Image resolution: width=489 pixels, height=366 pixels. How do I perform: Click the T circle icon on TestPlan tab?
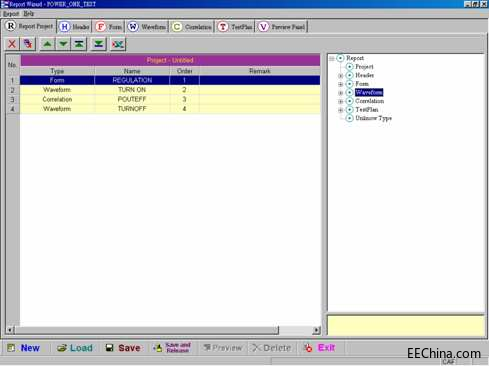pyautogui.click(x=223, y=27)
